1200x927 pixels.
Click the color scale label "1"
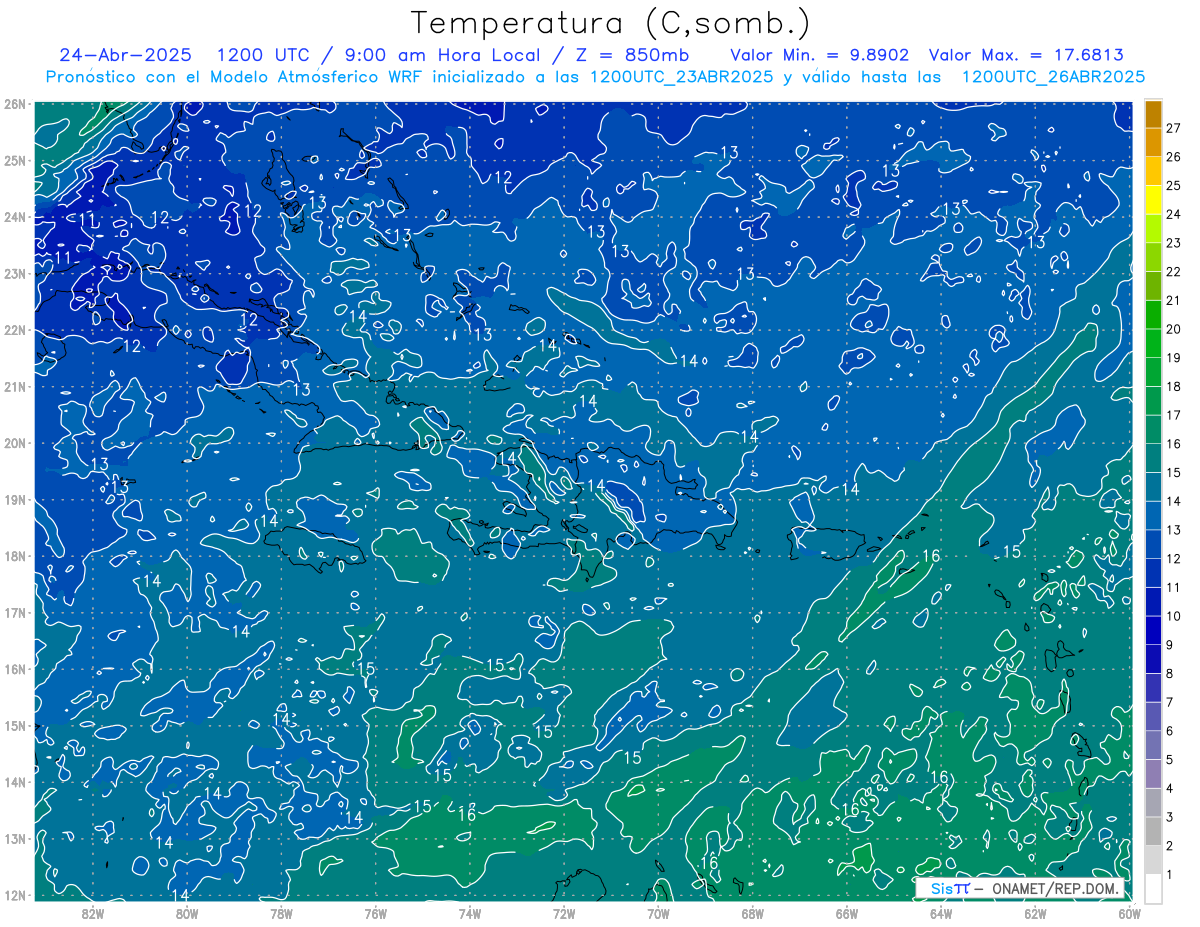[x=1169, y=875]
